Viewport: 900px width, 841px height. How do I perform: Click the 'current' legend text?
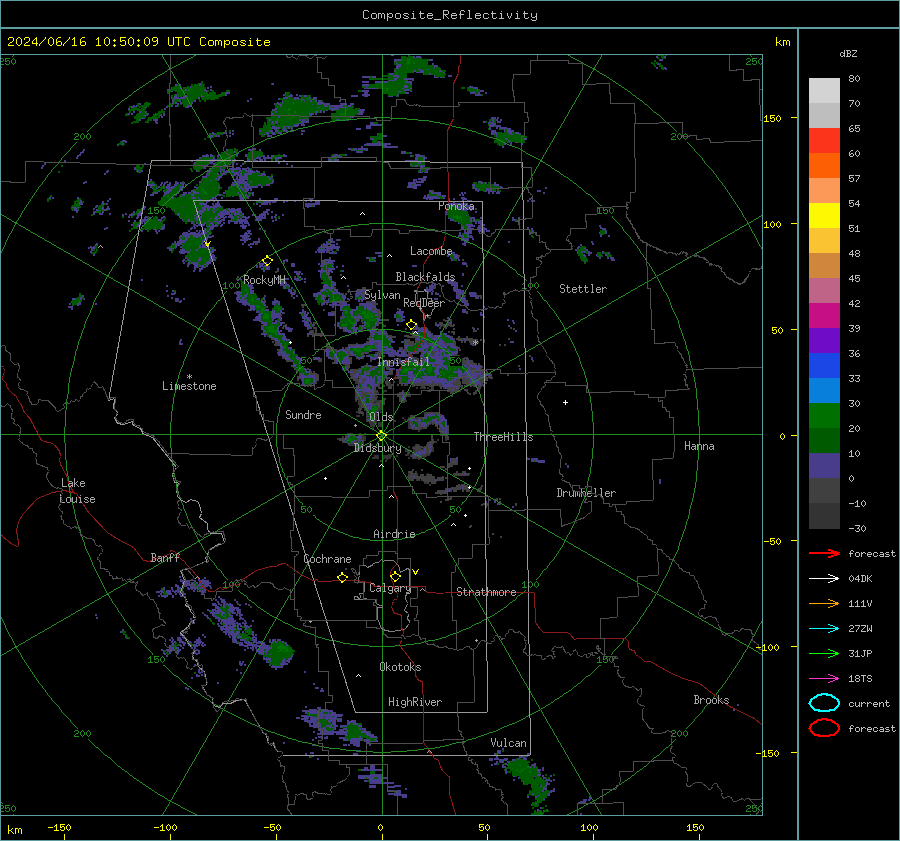click(x=869, y=704)
